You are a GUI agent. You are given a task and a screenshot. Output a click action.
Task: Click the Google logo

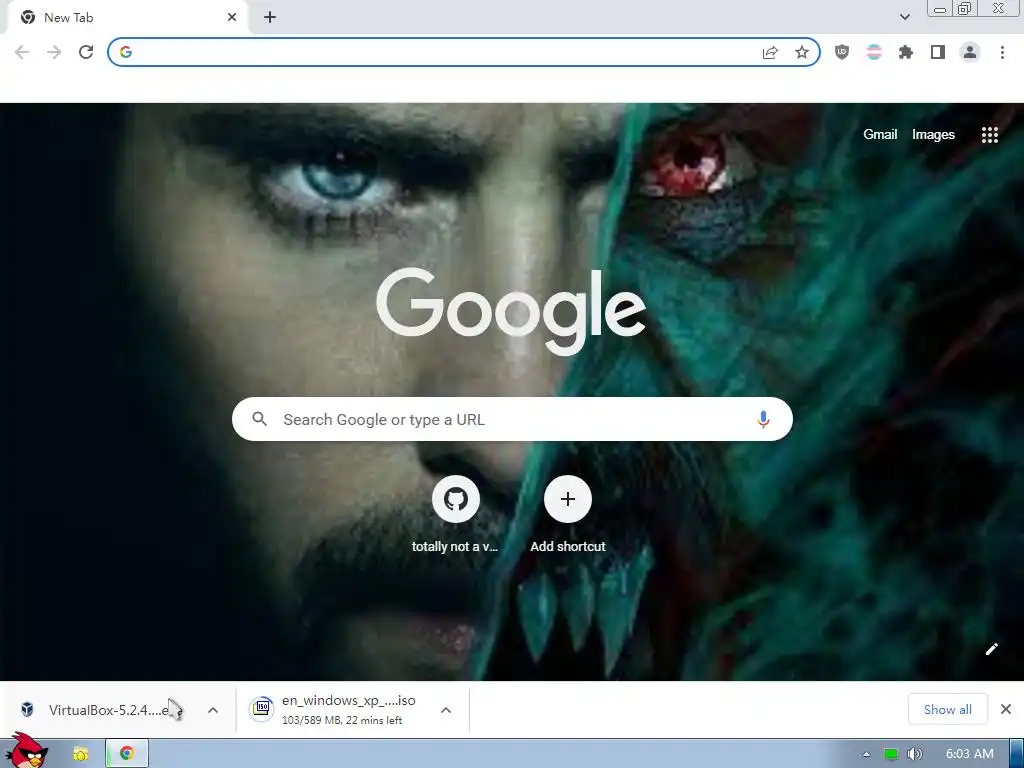click(x=511, y=311)
